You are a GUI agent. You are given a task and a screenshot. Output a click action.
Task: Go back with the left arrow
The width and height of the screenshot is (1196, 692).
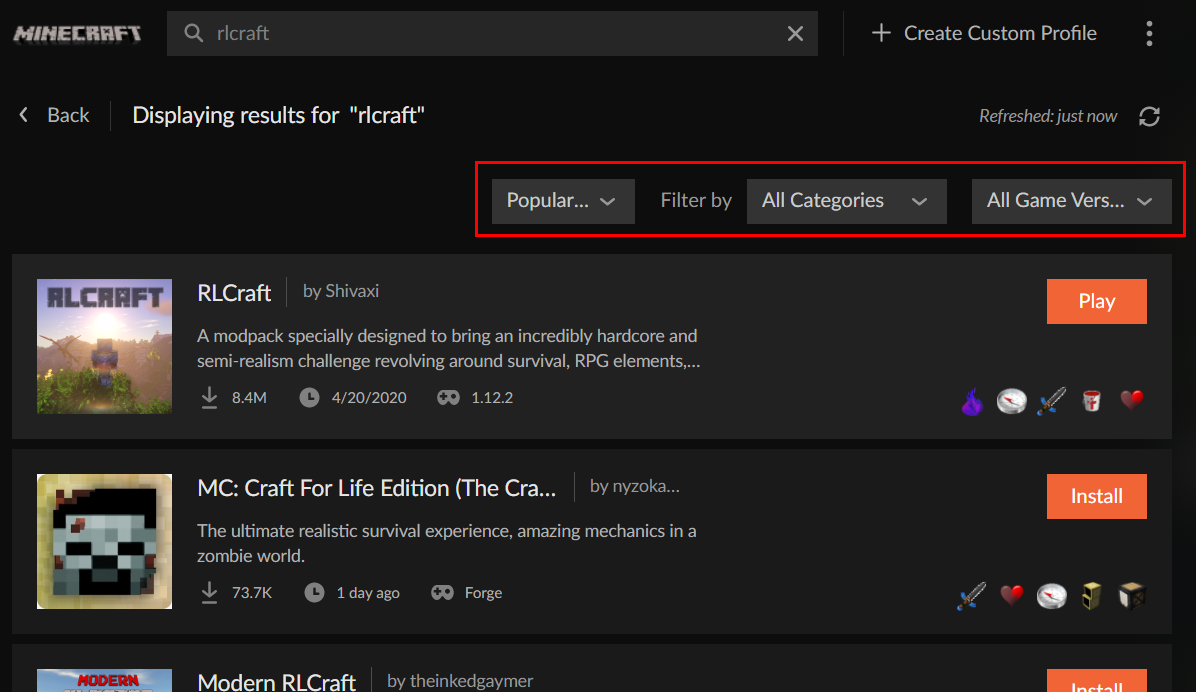click(24, 115)
